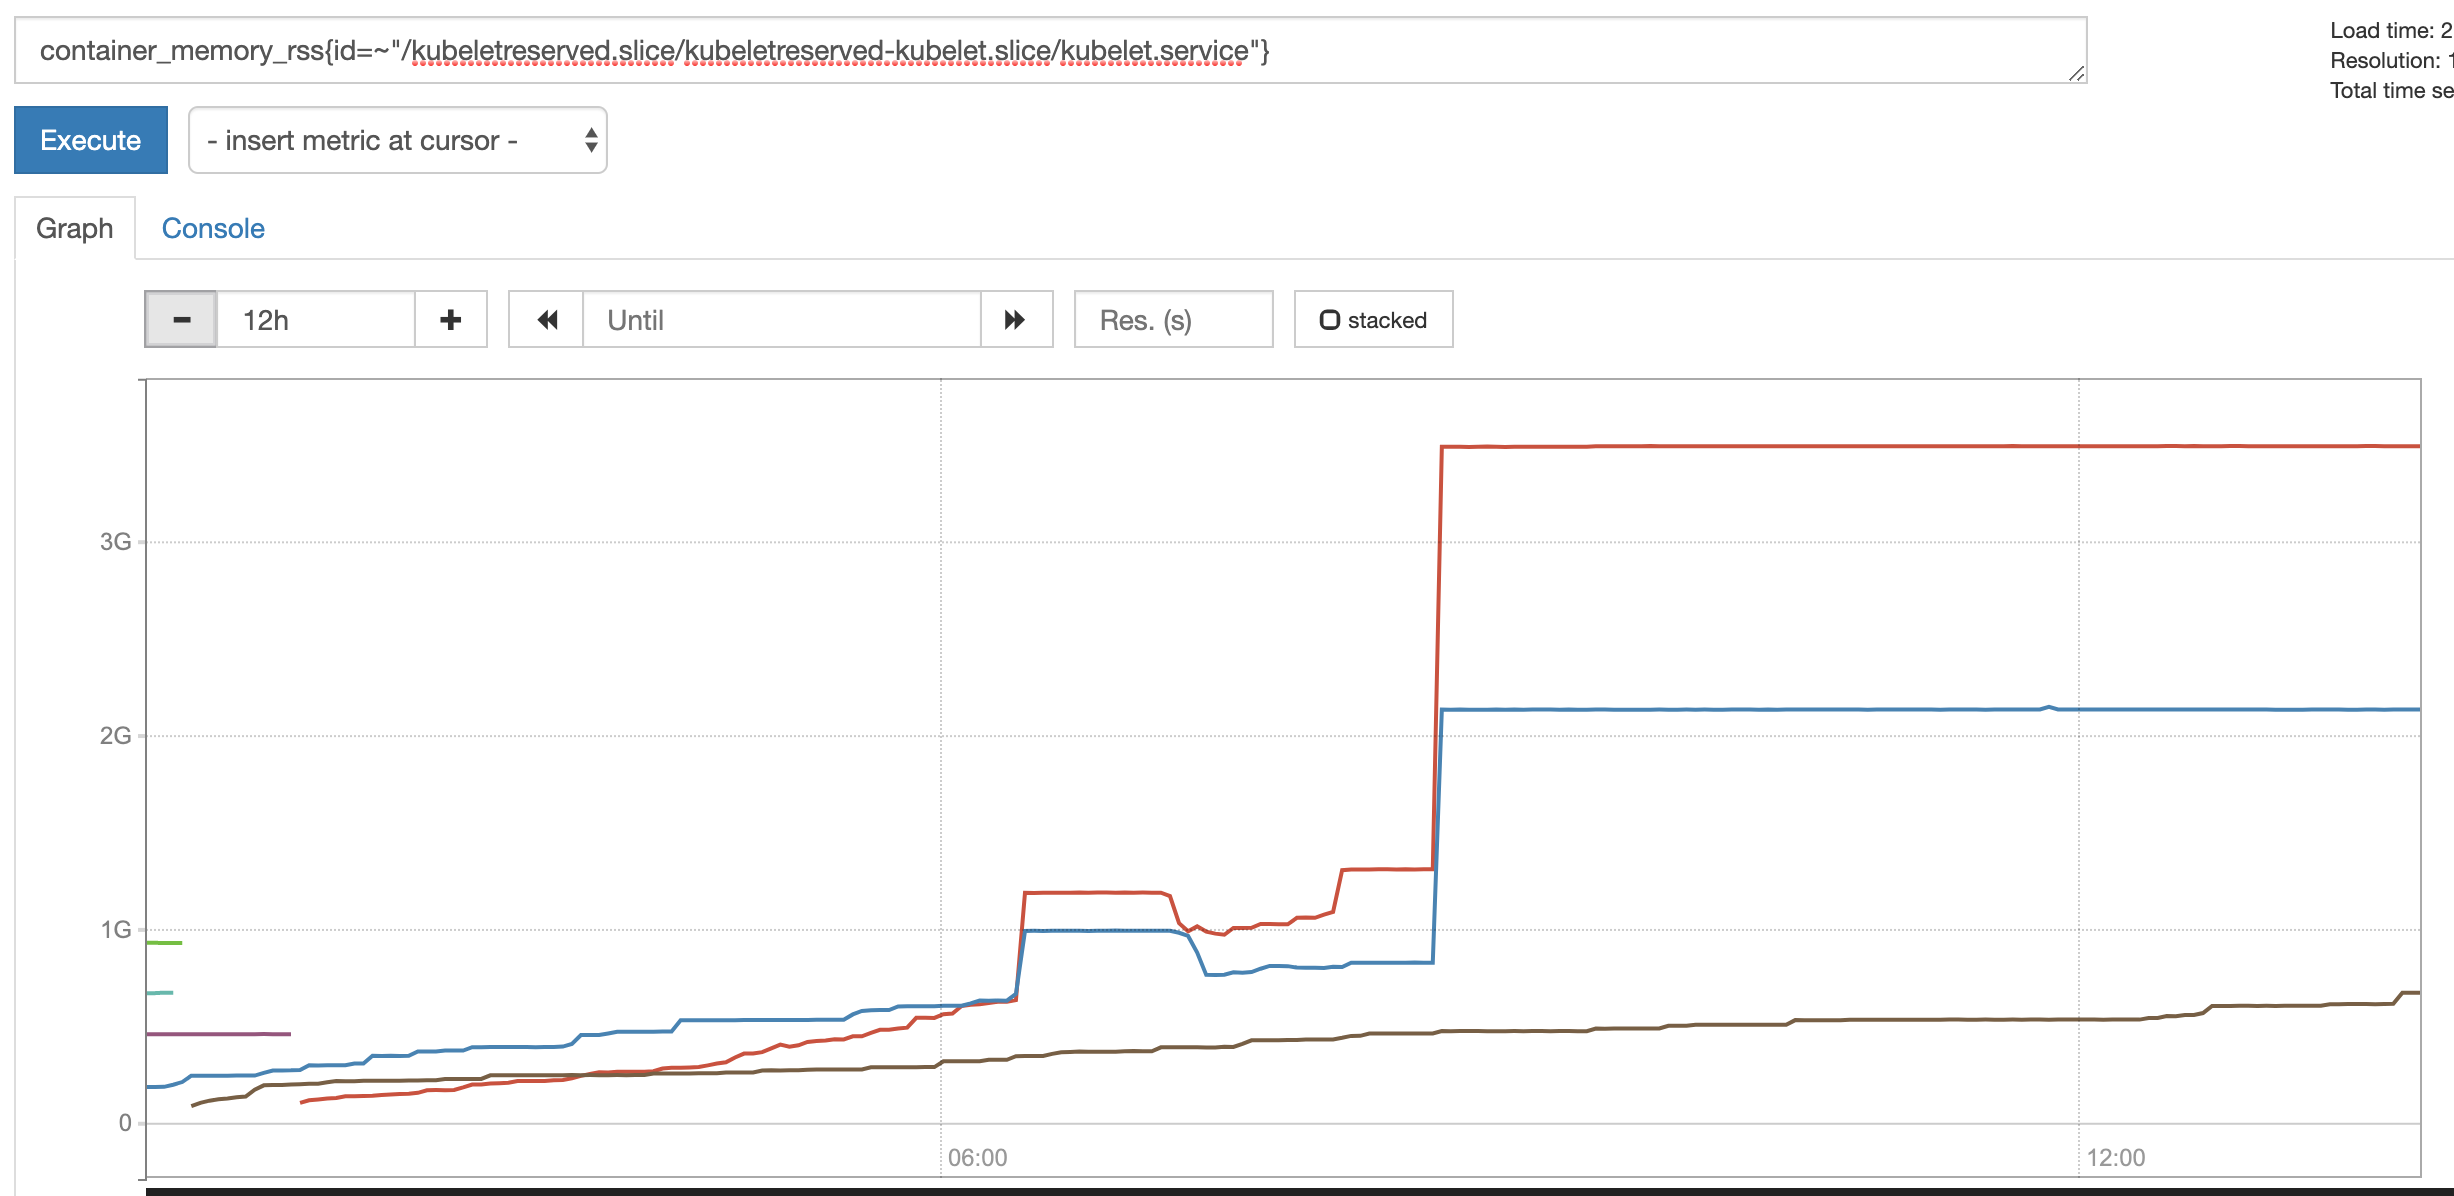Click the Res. (s) resolution input

click(x=1172, y=320)
